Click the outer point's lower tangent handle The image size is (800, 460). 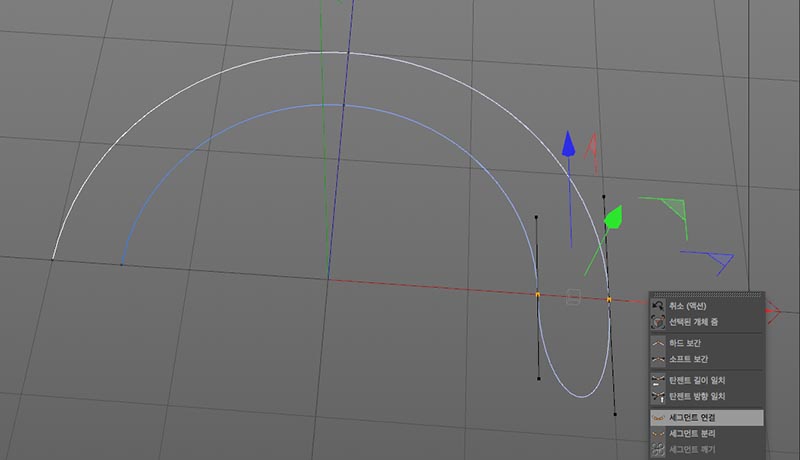point(615,414)
